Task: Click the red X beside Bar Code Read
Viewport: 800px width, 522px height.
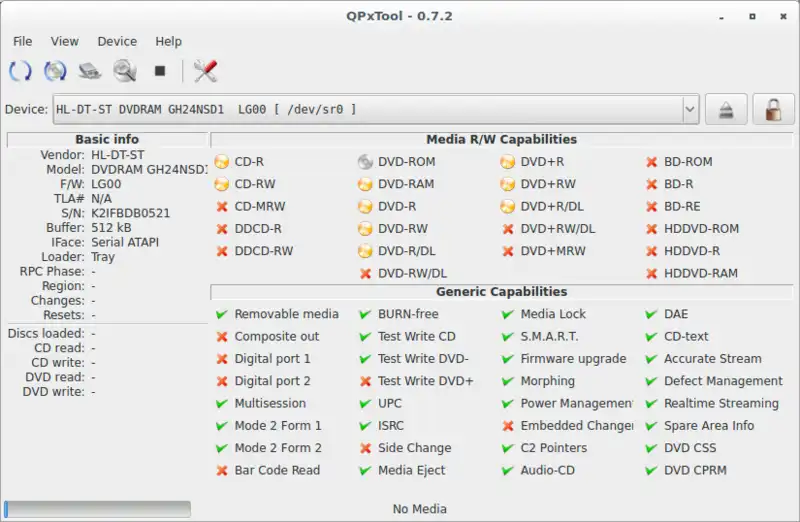Action: click(x=221, y=470)
